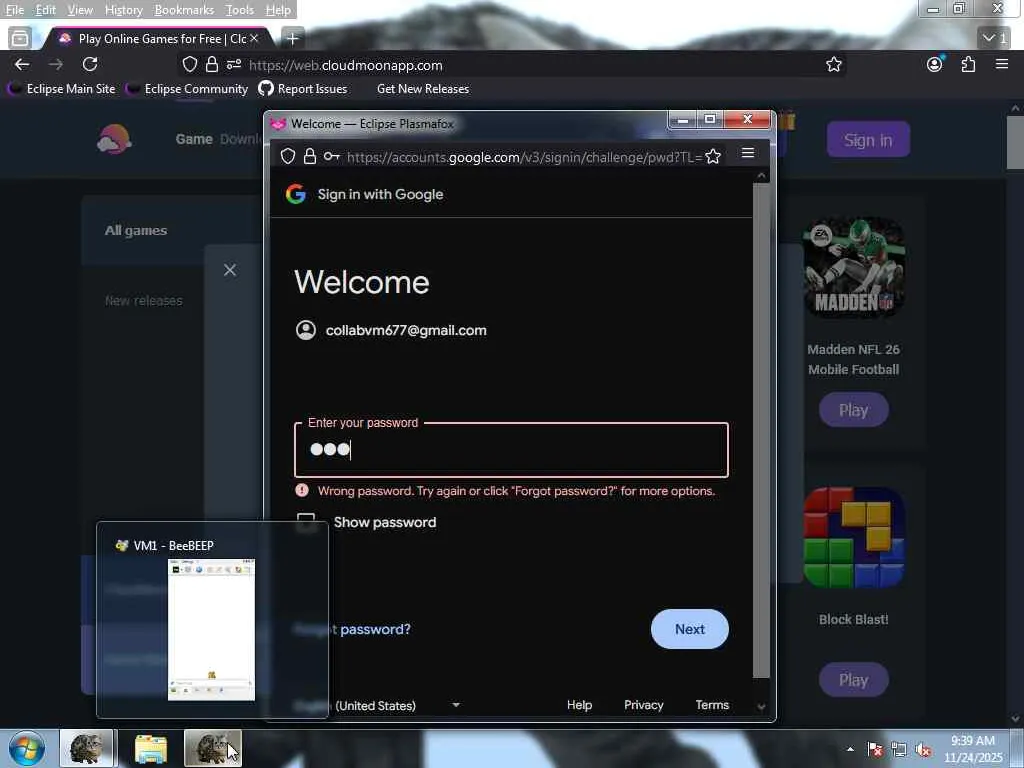Play Block Blast!
The image size is (1024, 768).
[x=854, y=680]
